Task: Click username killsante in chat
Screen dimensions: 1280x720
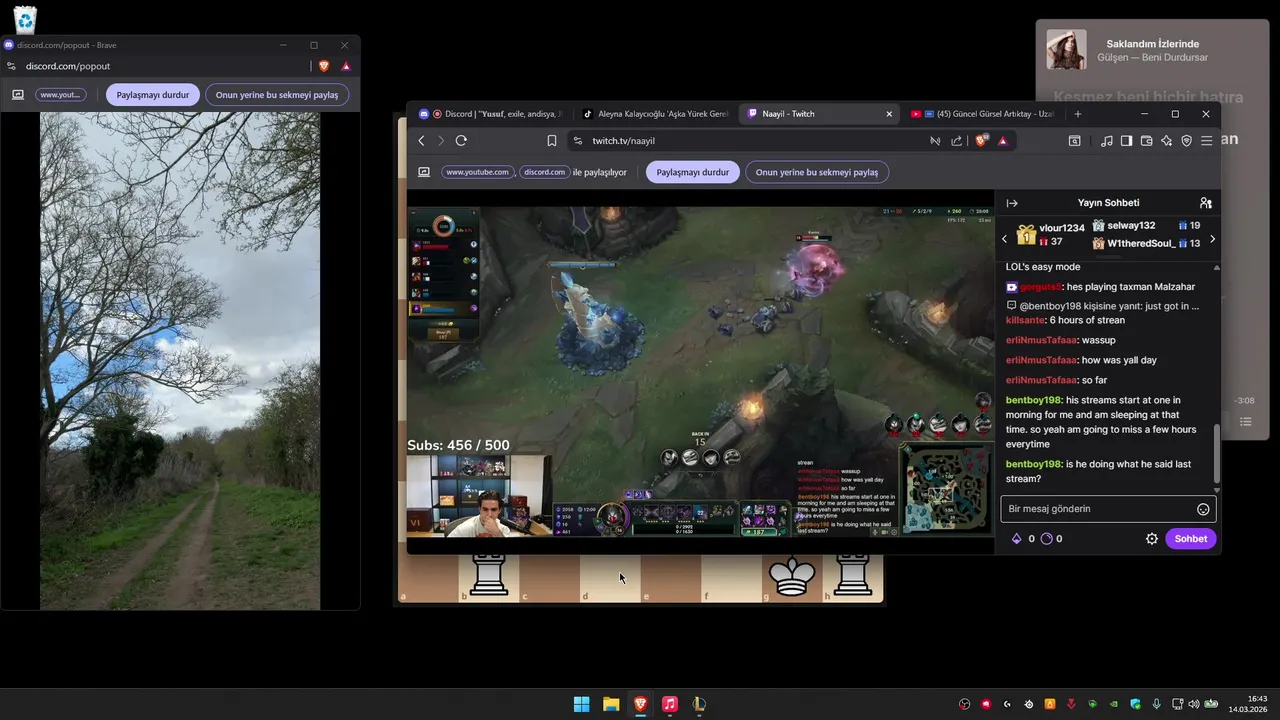Action: pos(1025,320)
